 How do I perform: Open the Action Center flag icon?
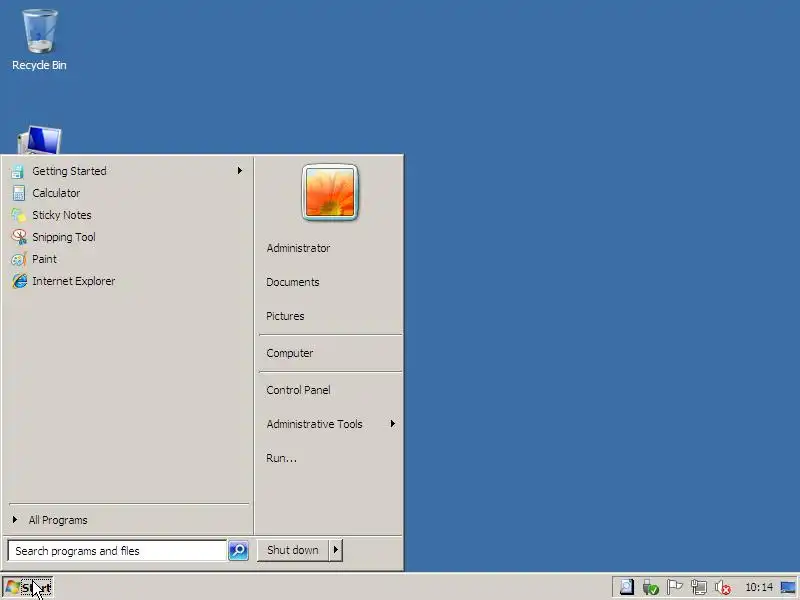coord(674,587)
